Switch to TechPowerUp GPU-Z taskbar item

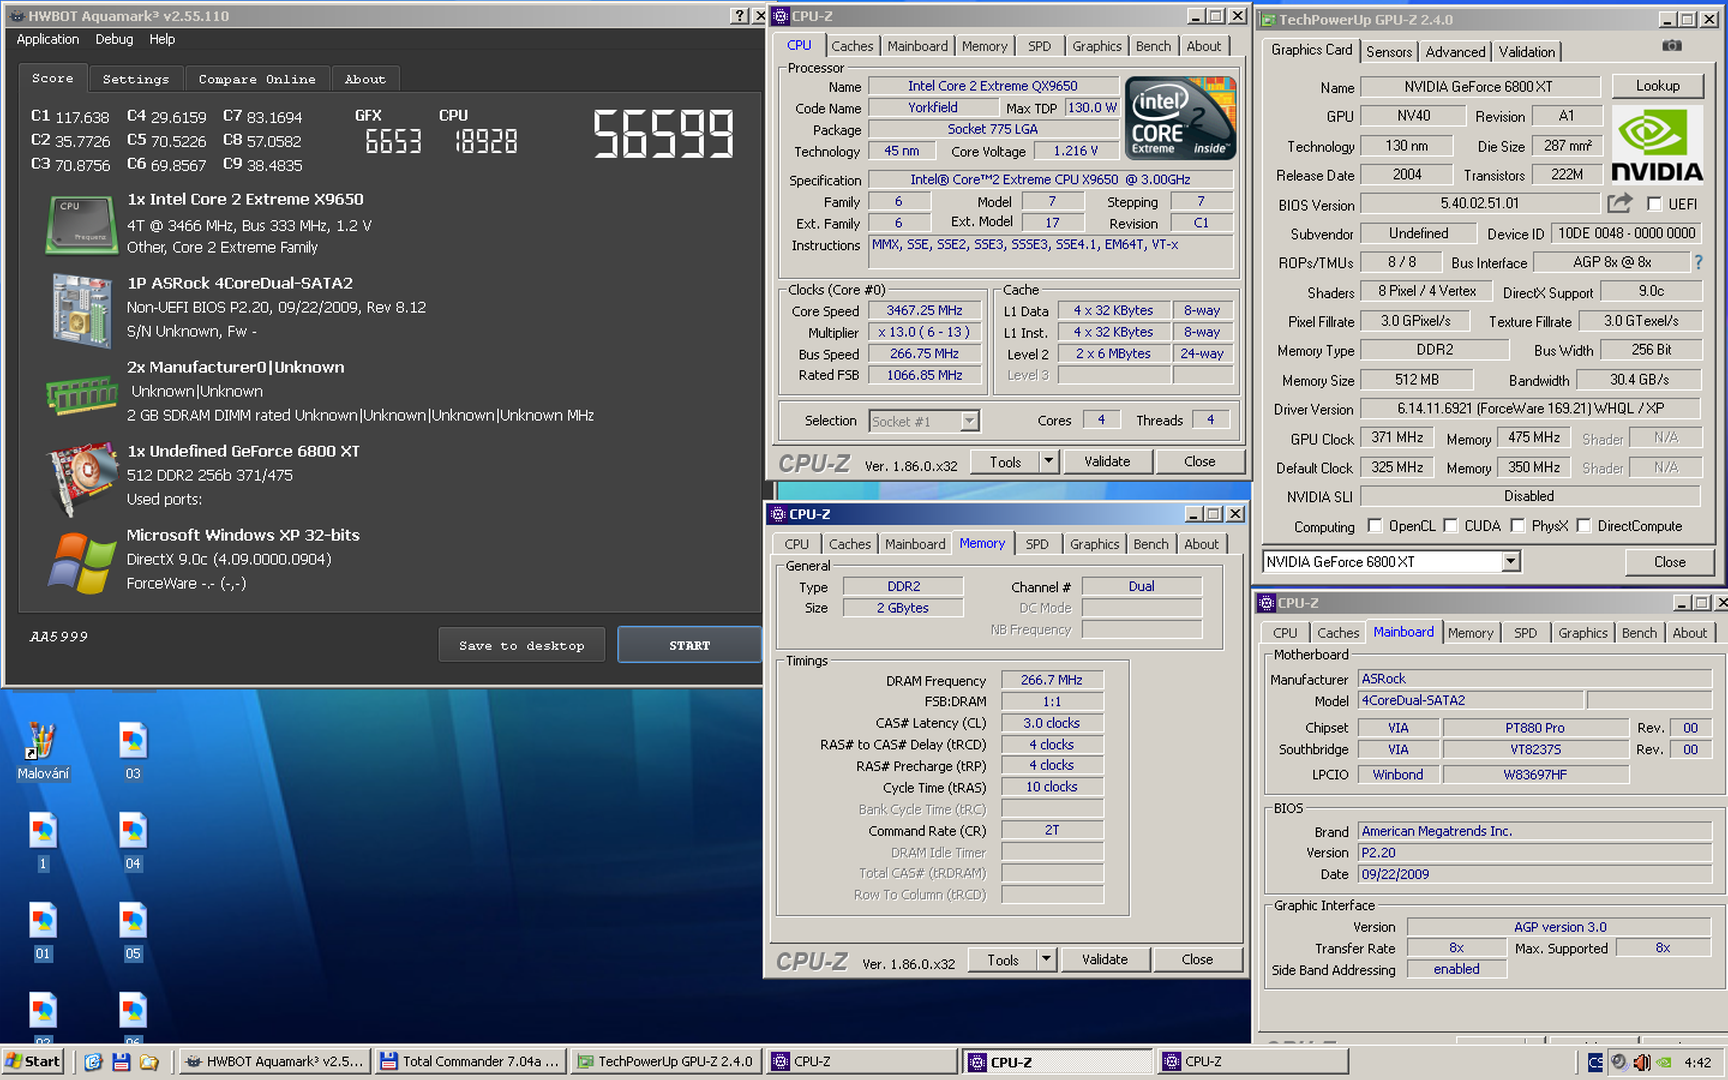666,1061
